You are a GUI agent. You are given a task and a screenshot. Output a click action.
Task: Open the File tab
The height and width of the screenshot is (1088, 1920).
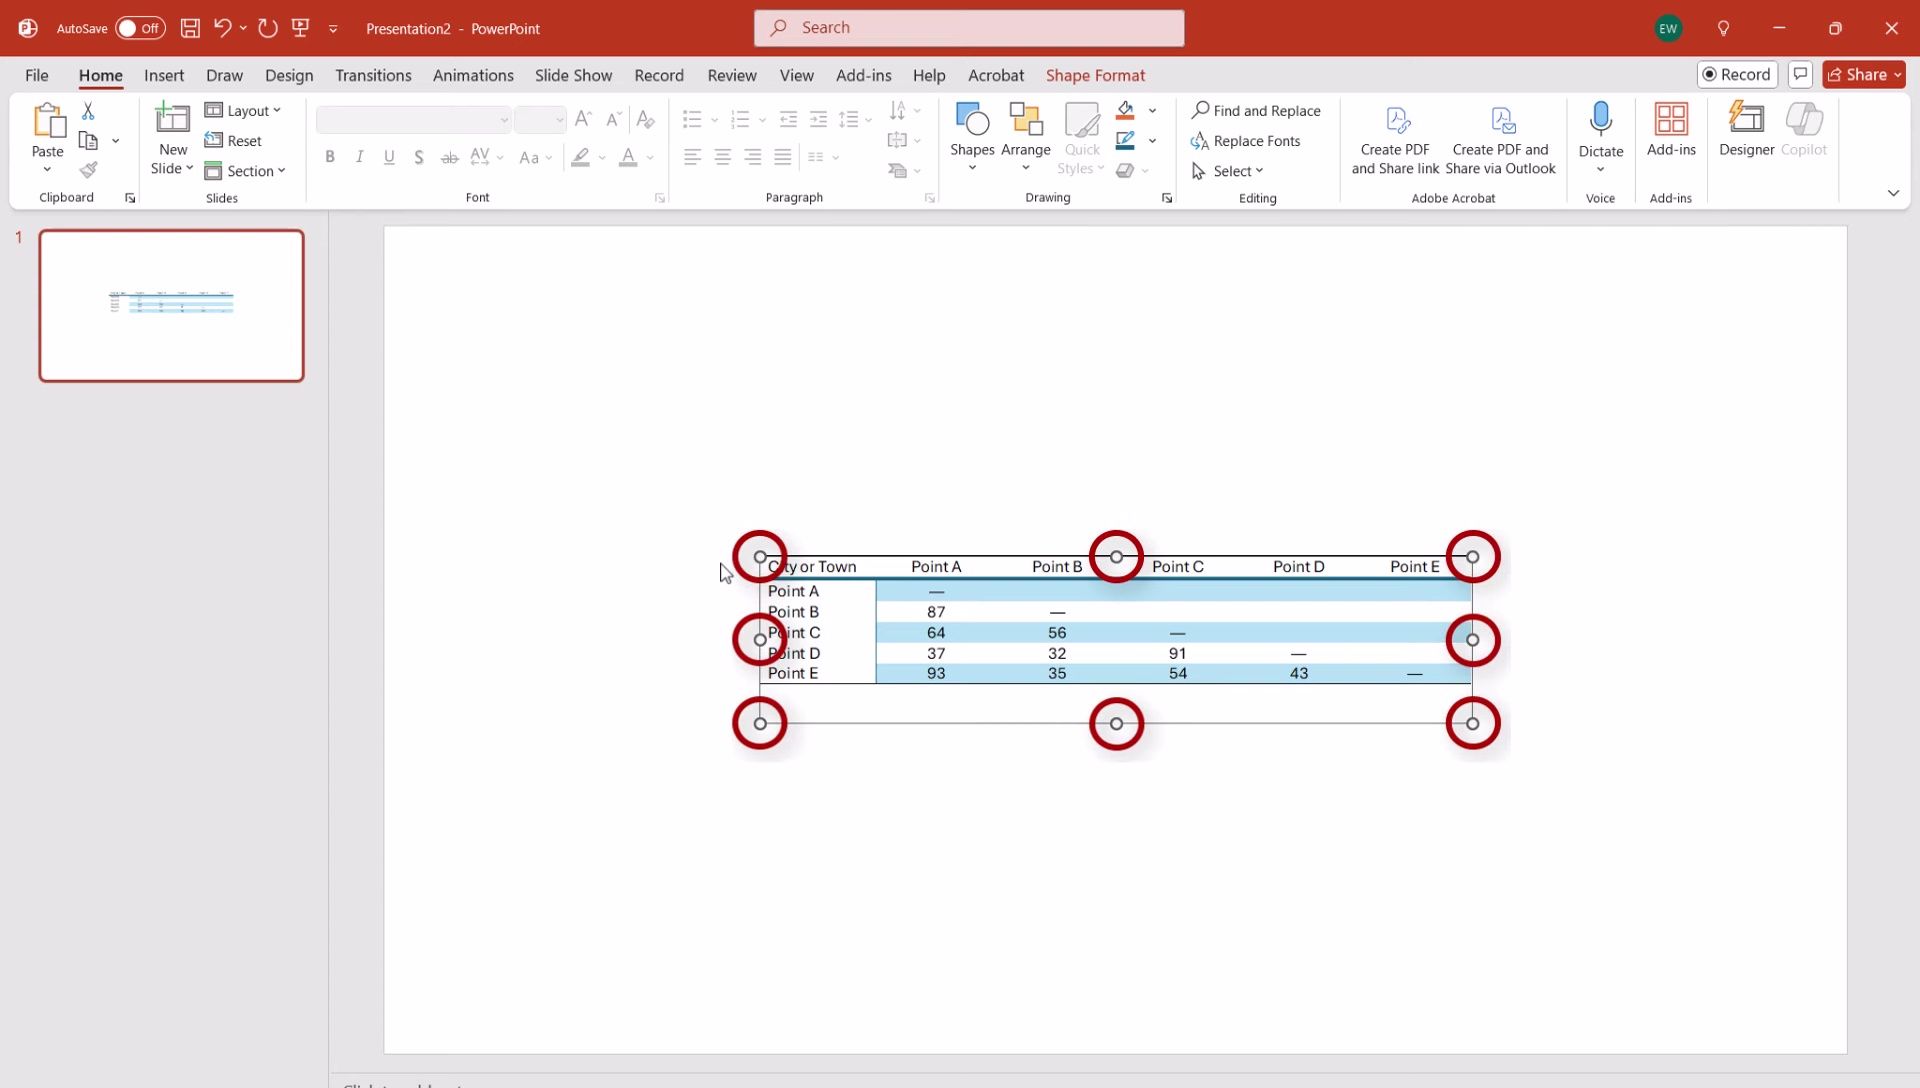(x=37, y=75)
